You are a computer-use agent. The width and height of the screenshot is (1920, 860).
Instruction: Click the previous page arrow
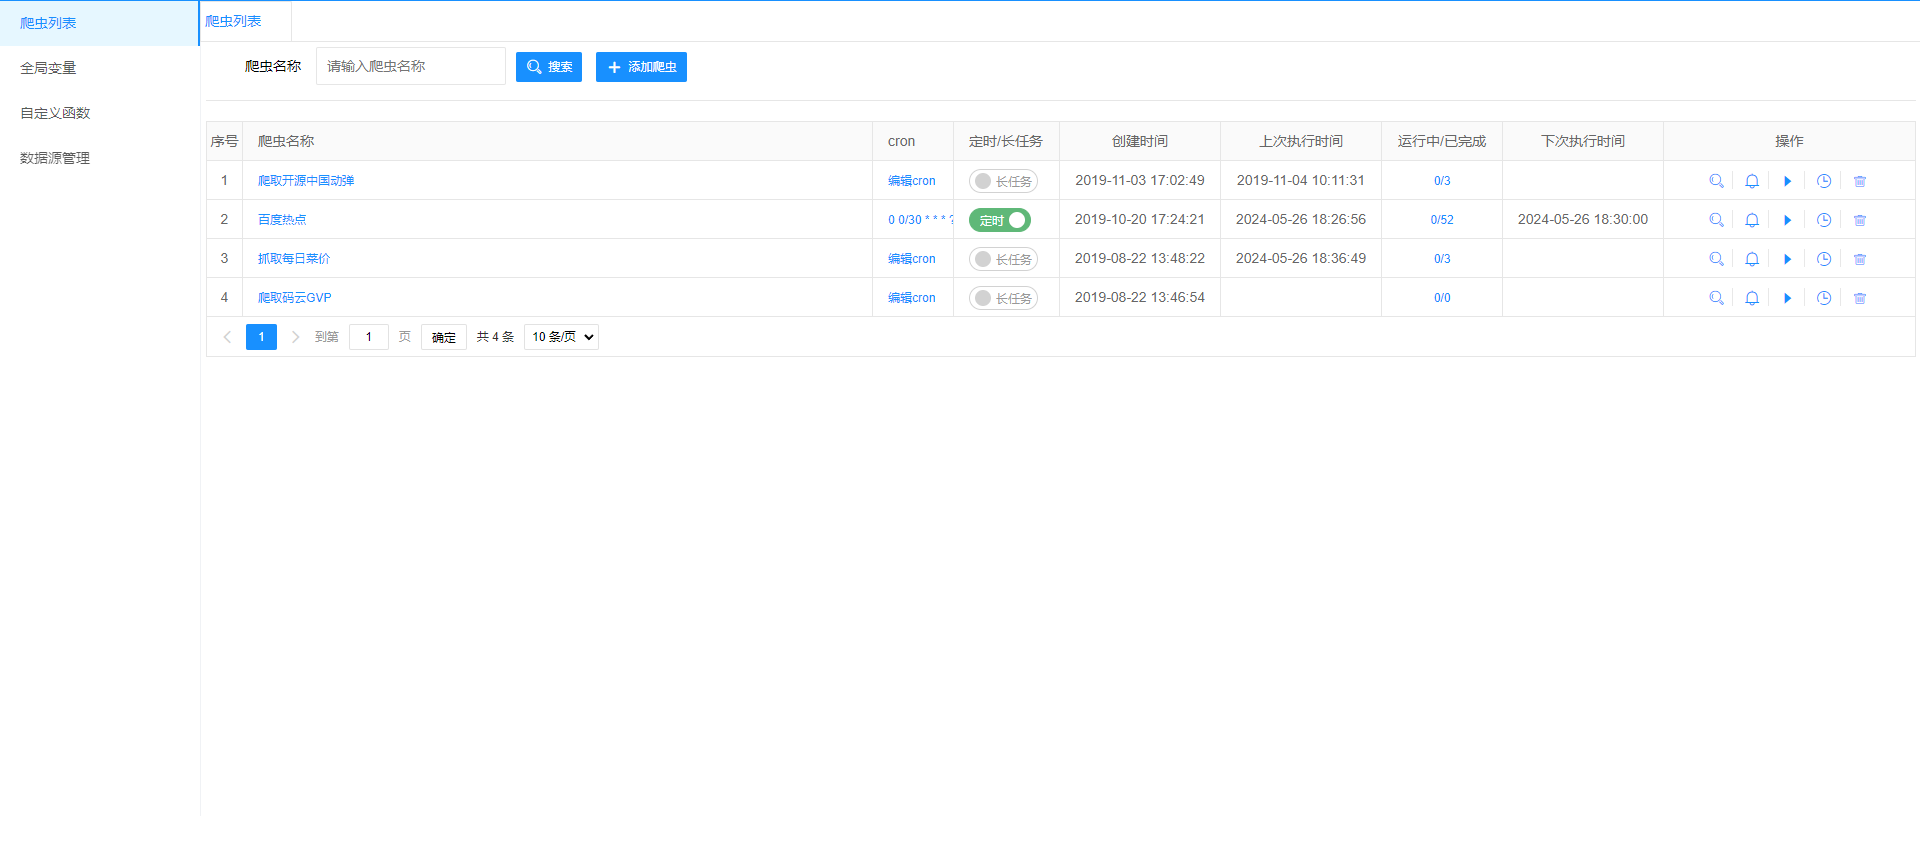[x=227, y=337]
